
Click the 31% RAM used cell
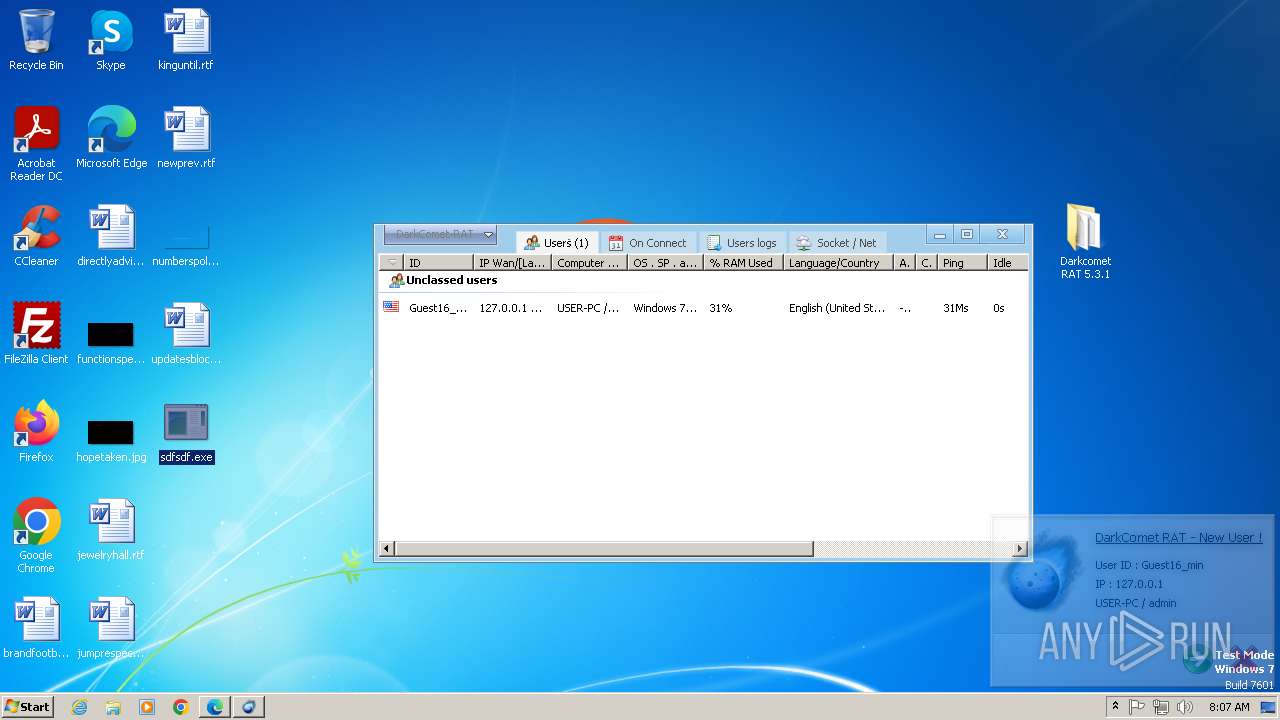720,308
